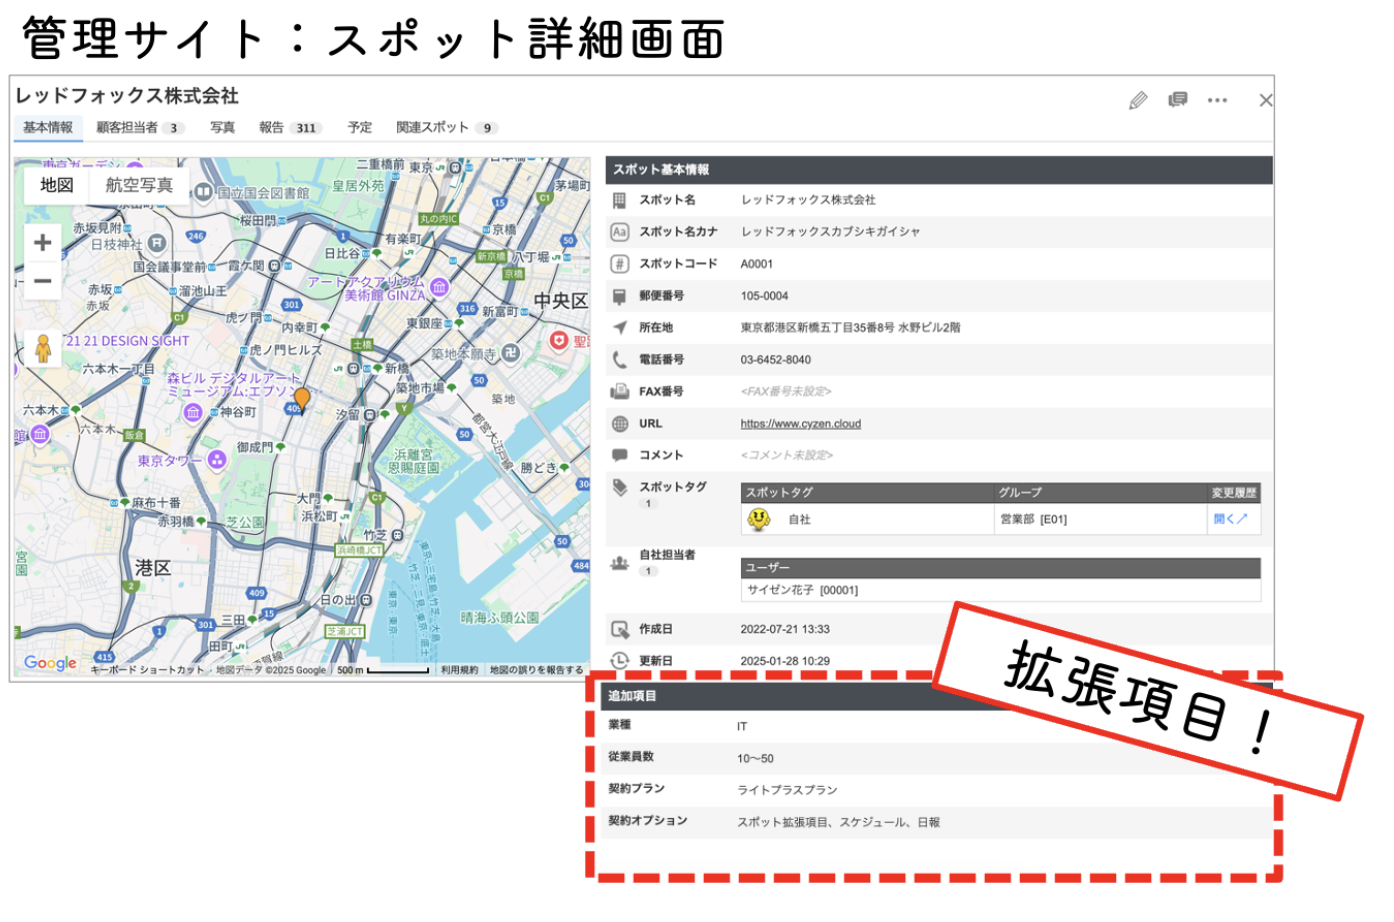Select the 契約プラン value ライトプラスプラン
The width and height of the screenshot is (1394, 922).
[787, 790]
